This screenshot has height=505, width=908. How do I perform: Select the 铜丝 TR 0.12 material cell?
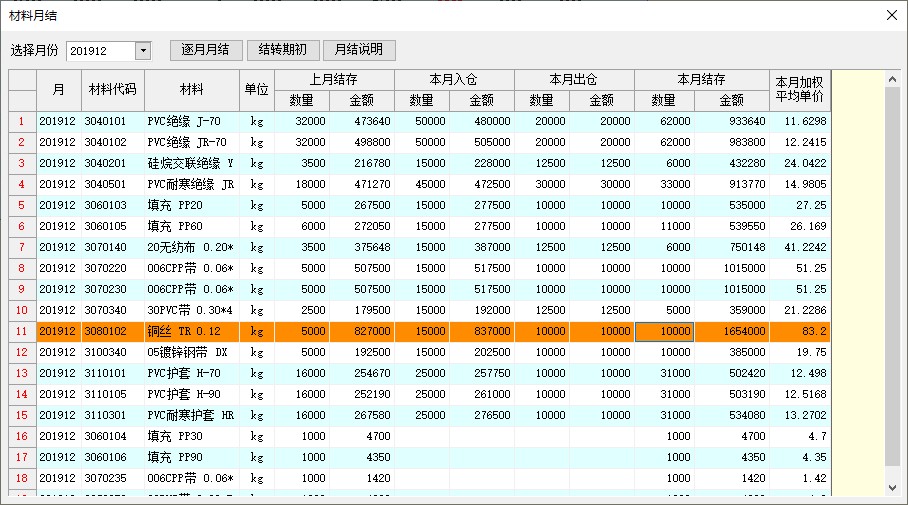(x=191, y=331)
